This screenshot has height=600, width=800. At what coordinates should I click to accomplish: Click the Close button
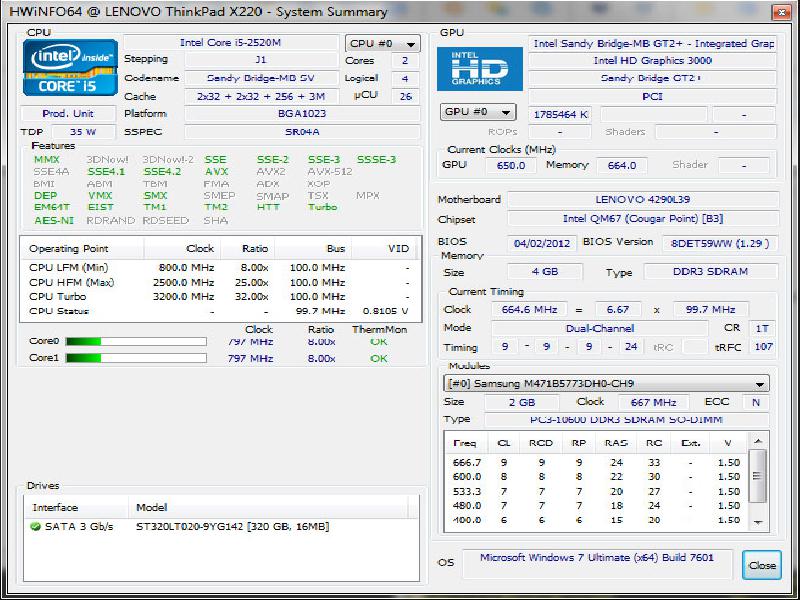[762, 565]
